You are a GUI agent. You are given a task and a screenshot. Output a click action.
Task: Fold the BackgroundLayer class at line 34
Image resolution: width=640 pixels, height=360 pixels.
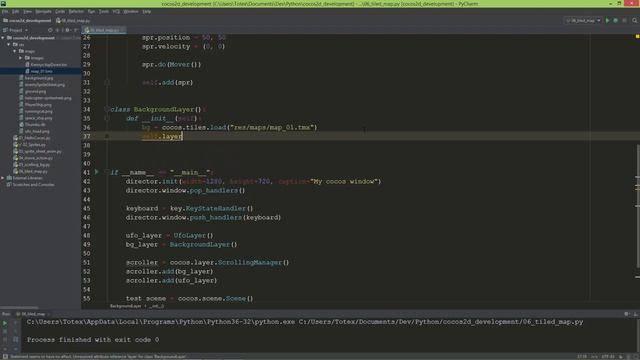pos(107,109)
